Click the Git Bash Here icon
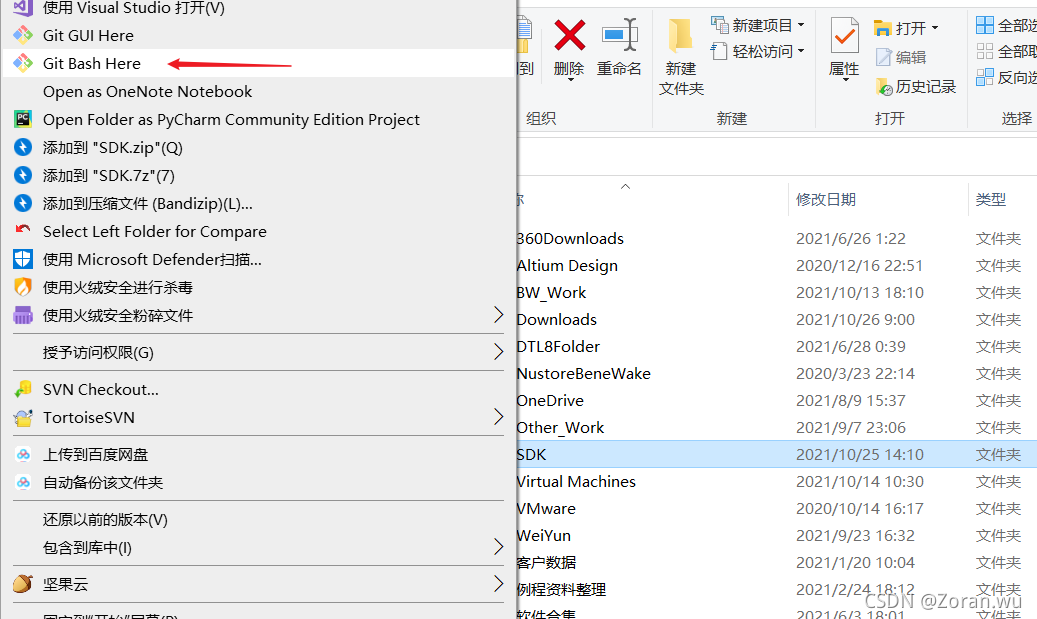This screenshot has height=619, width=1037. point(23,63)
